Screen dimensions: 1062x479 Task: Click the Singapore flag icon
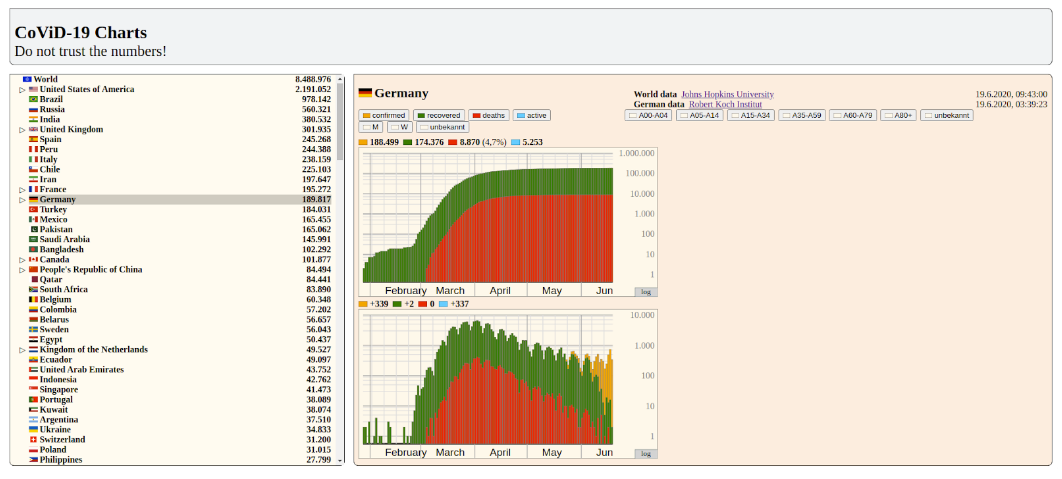[33, 390]
